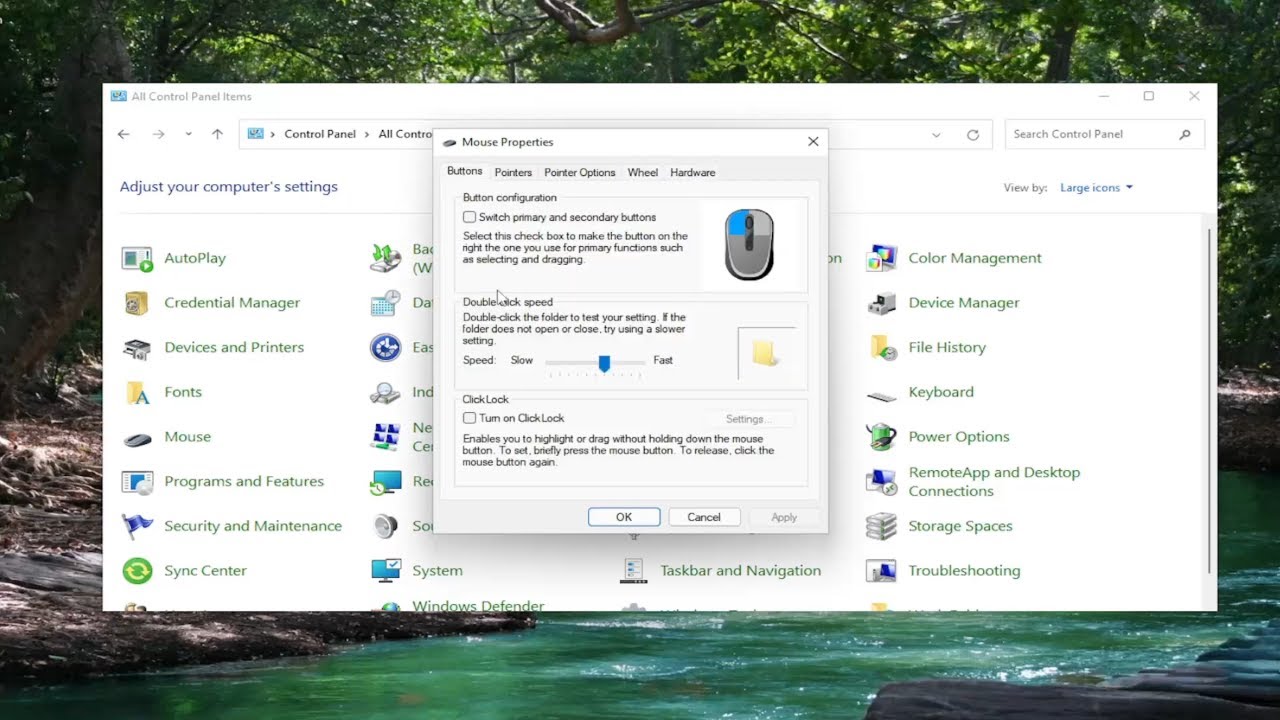Close the Mouse Properties dialog
Screen dimensions: 1280x720
(x=813, y=142)
